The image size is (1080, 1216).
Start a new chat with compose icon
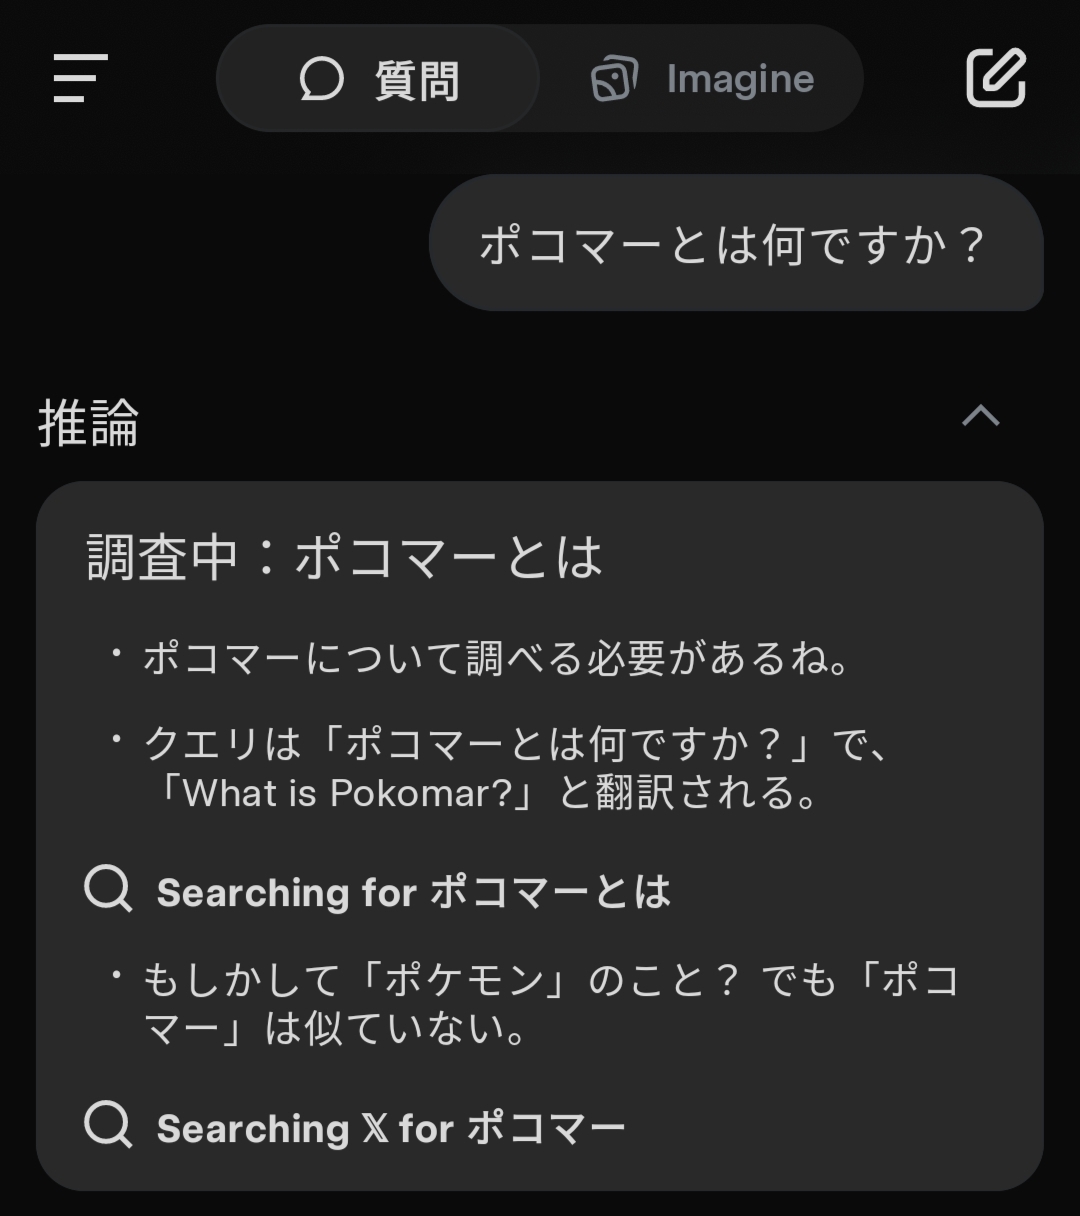[996, 77]
